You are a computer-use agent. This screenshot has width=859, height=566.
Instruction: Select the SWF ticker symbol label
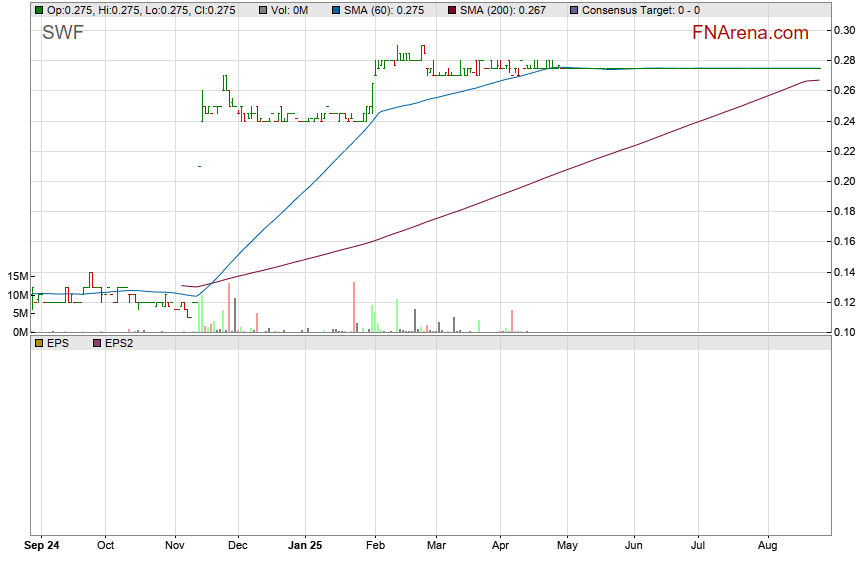pos(62,33)
